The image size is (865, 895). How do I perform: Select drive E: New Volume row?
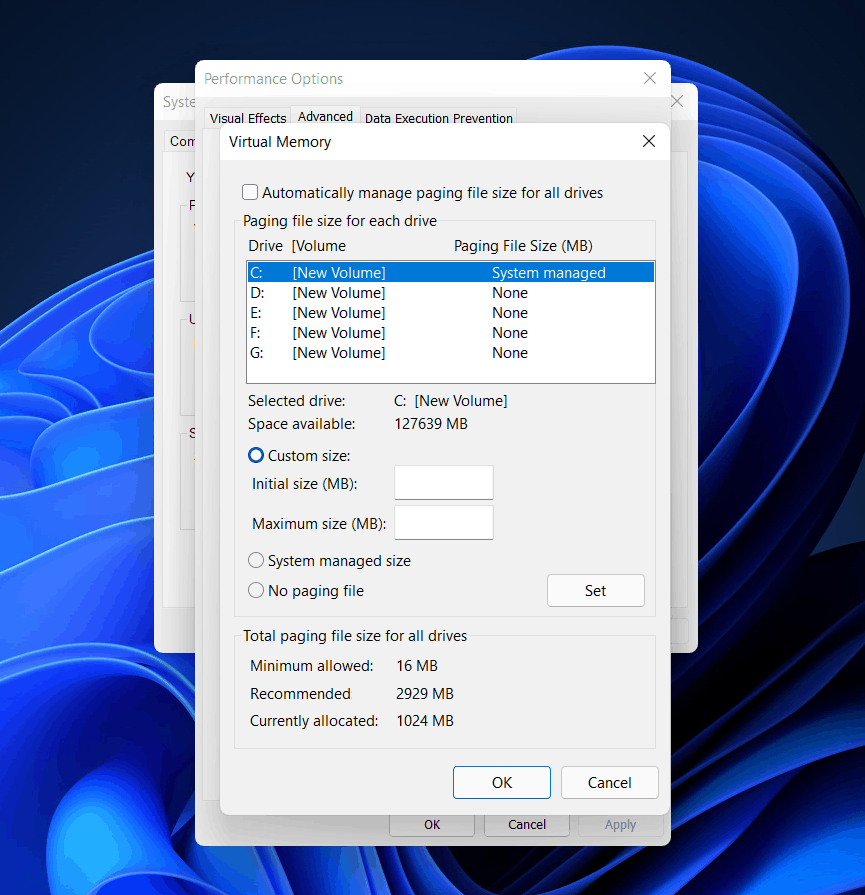pos(451,313)
